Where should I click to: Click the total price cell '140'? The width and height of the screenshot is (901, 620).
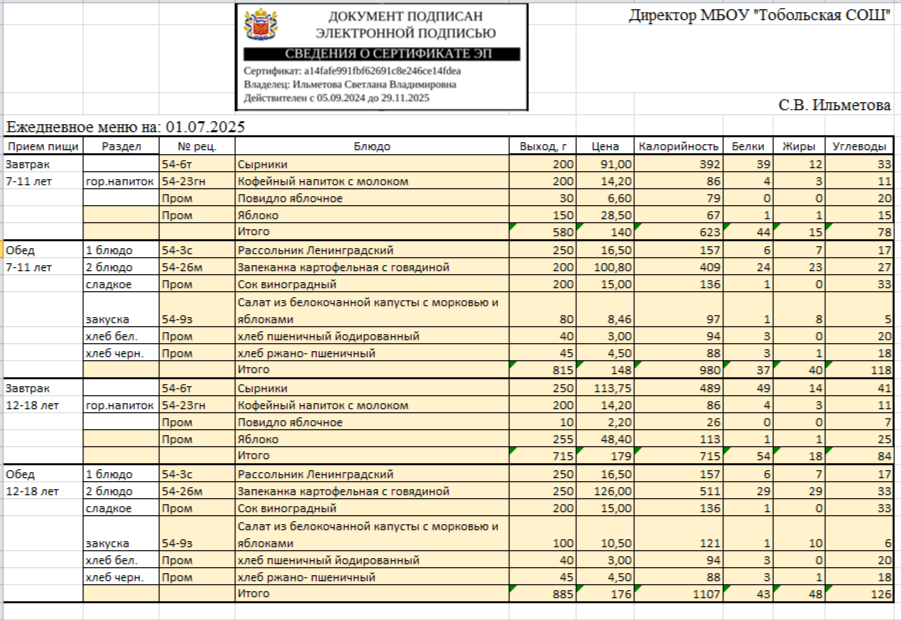[x=605, y=232]
